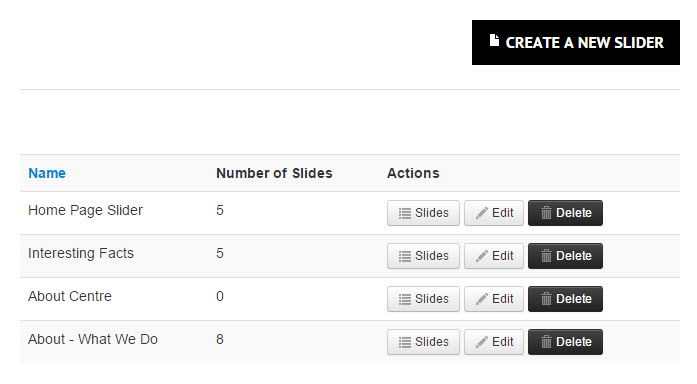Click the pencil icon for Home Page Slider
Image resolution: width=697 pixels, height=384 pixels.
coord(481,213)
